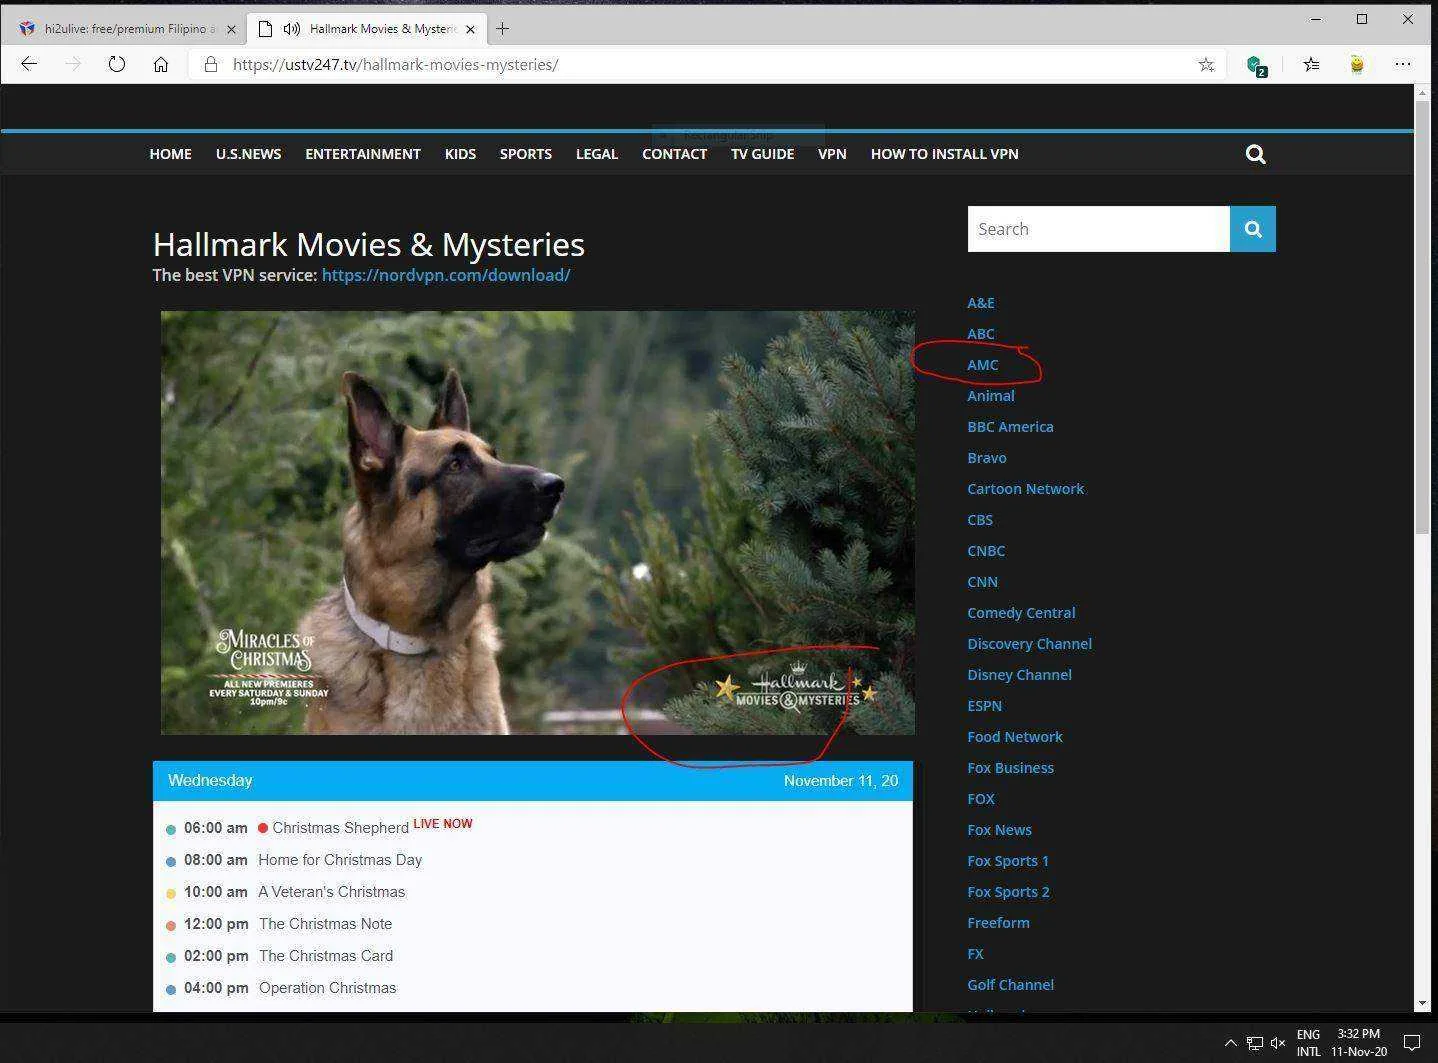Open Fox News channel link
Screen dimensions: 1438x1063
coord(999,830)
